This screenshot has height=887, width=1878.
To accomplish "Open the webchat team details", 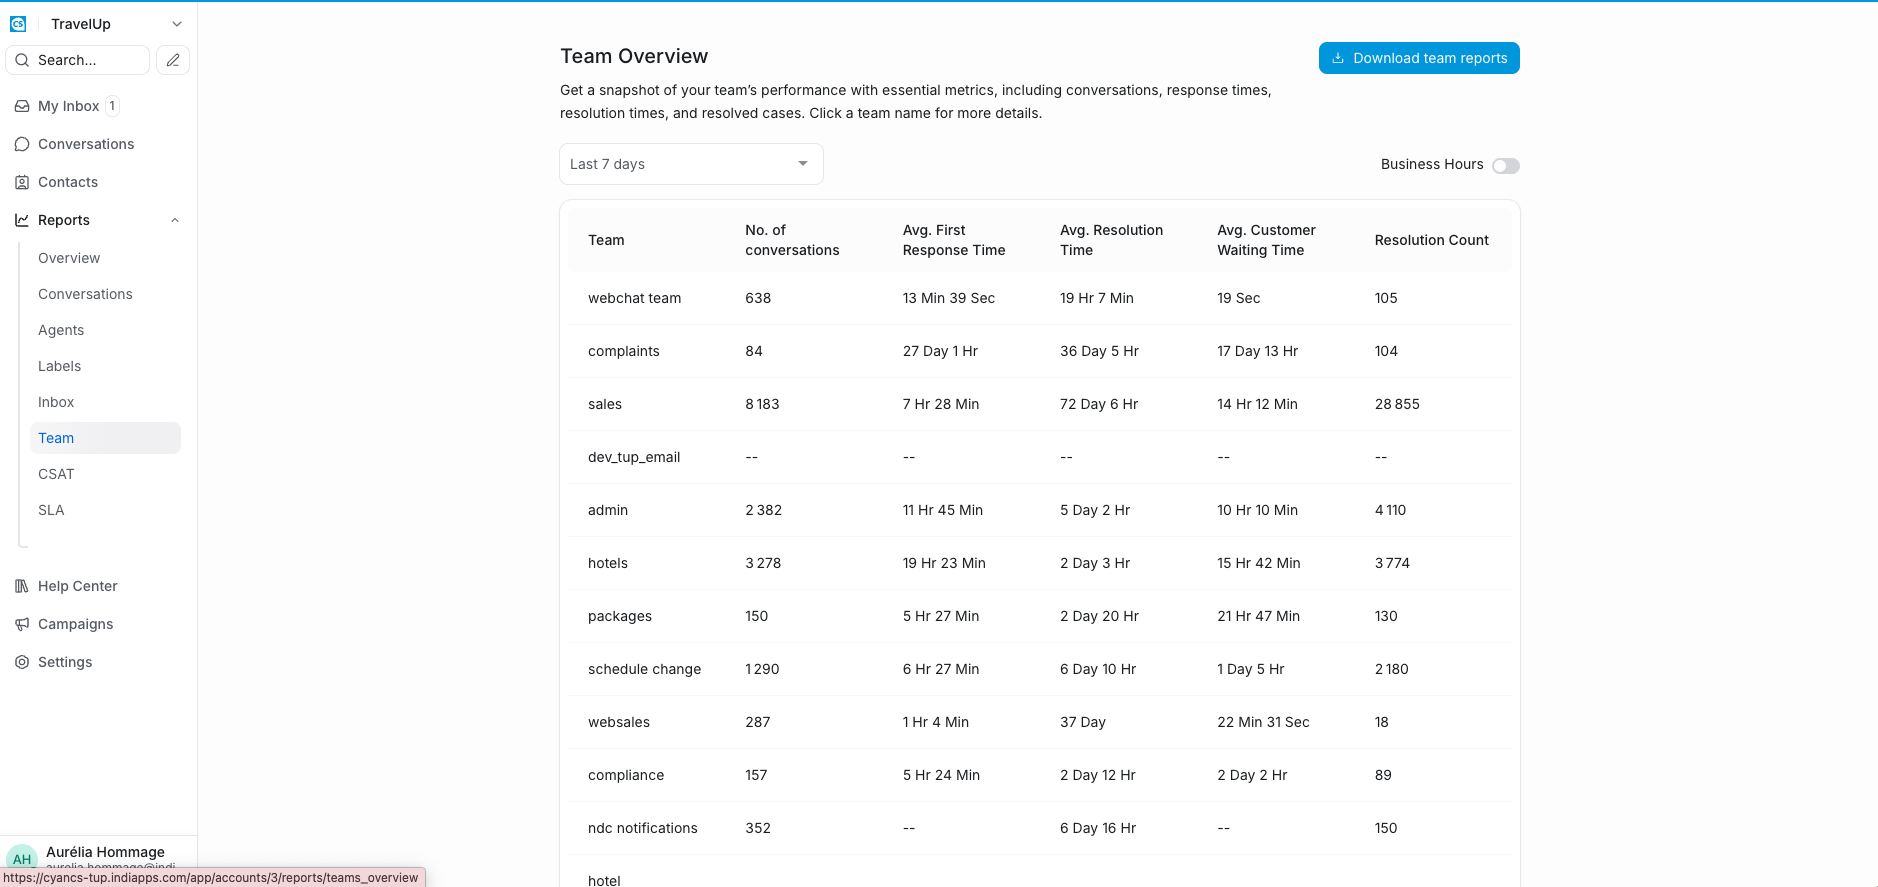I will [634, 298].
